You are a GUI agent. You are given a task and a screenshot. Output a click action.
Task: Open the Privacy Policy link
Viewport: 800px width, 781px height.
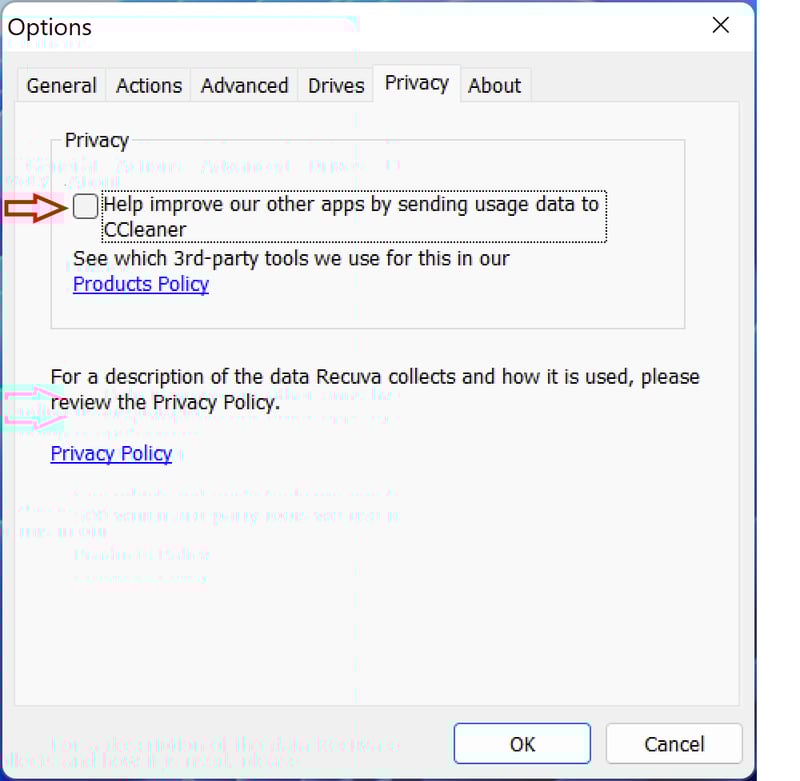(x=111, y=454)
